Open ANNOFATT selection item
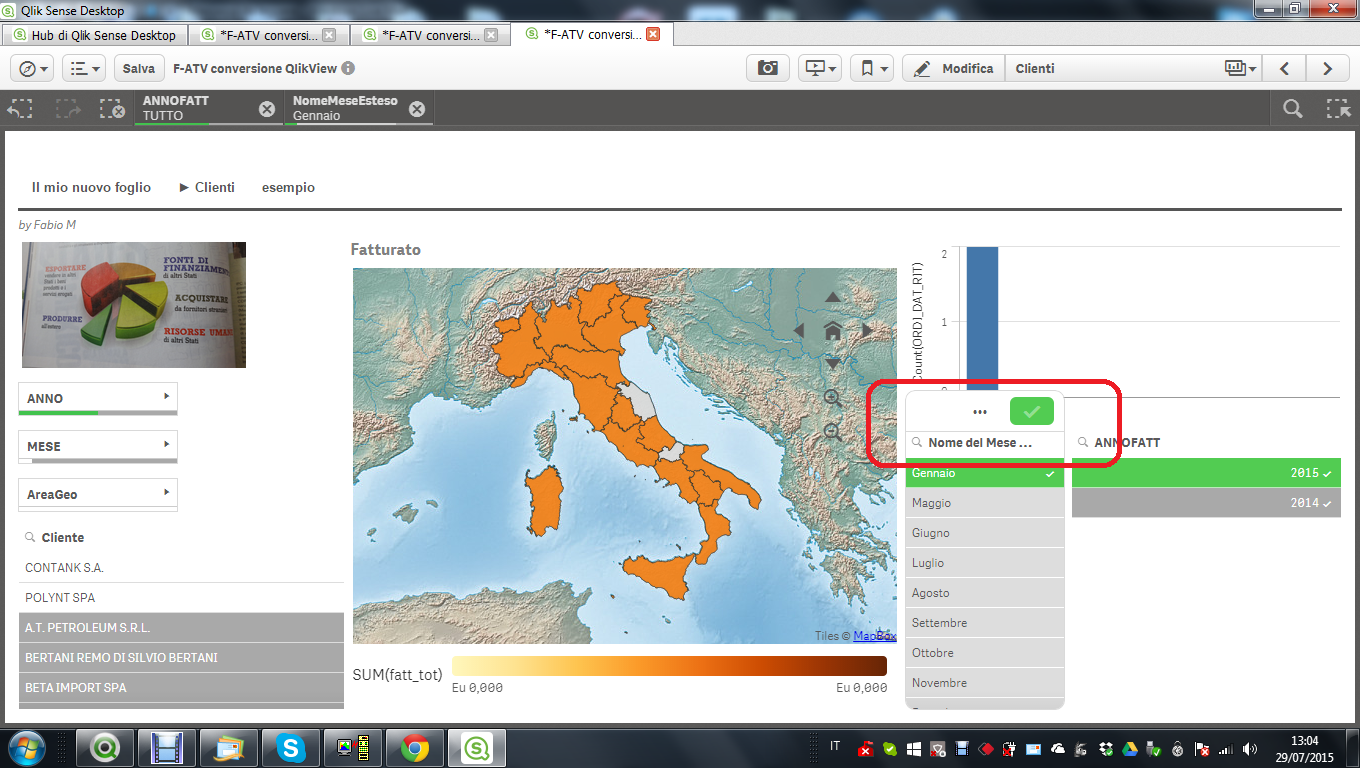The height and width of the screenshot is (768, 1360). (x=196, y=108)
